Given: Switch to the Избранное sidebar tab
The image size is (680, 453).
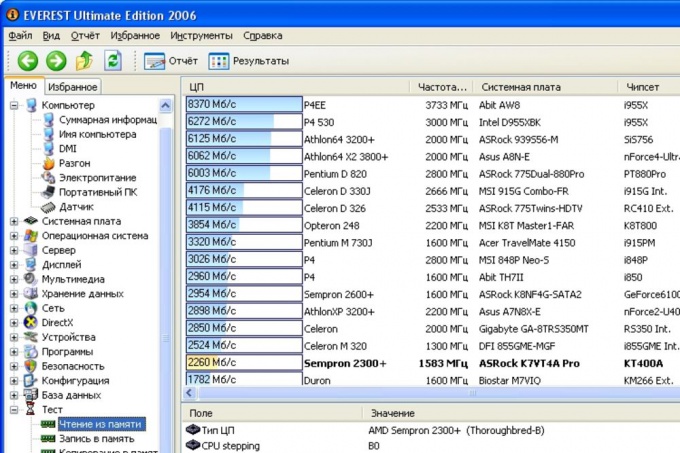Looking at the screenshot, I should (x=73, y=87).
